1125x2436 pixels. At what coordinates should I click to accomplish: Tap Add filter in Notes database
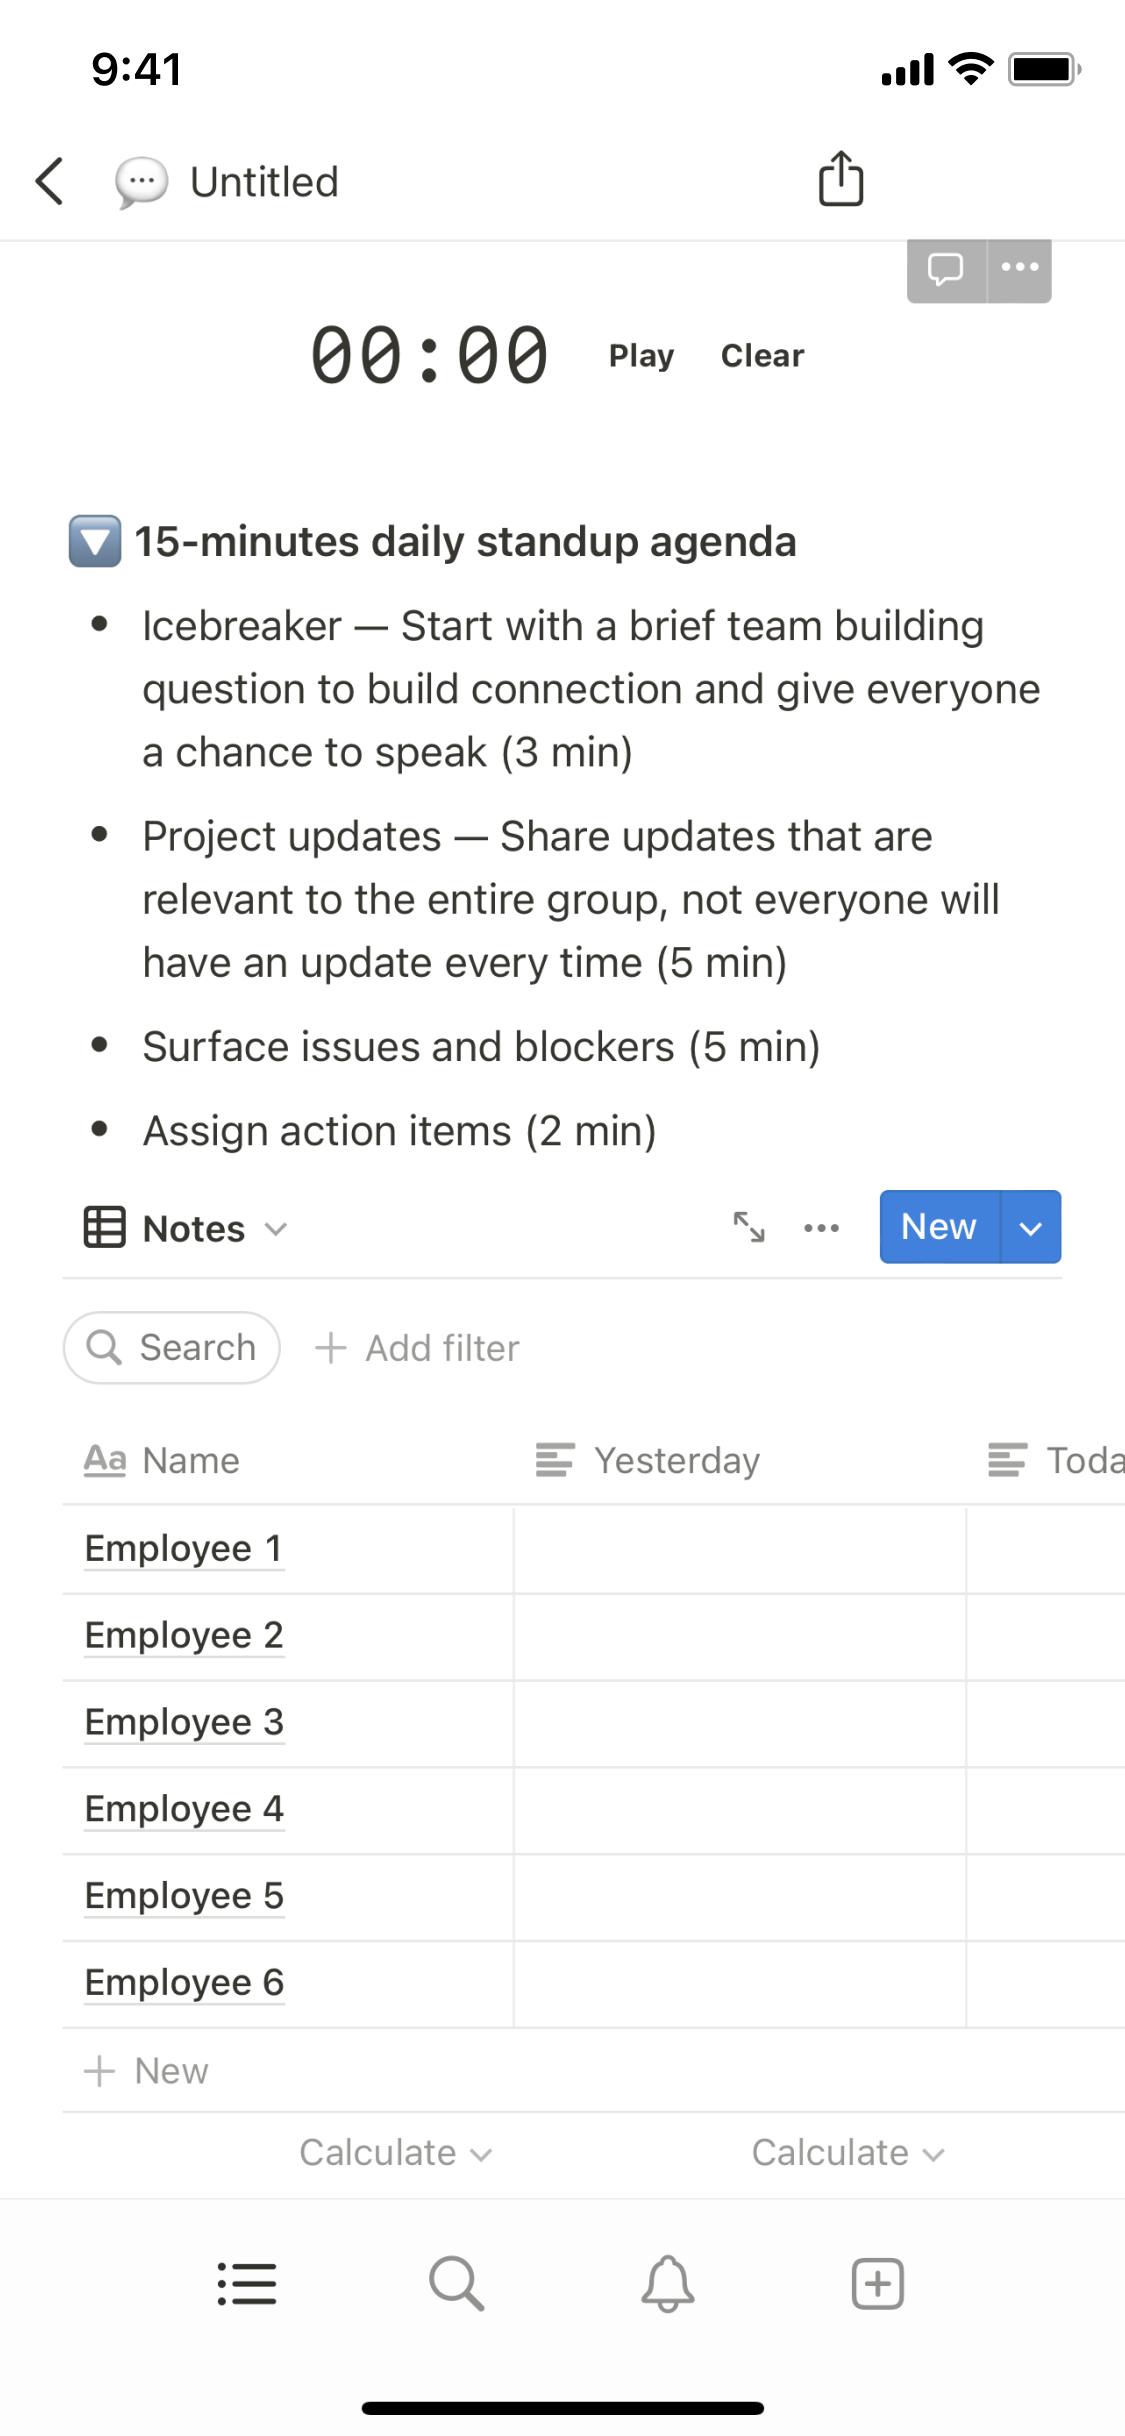pyautogui.click(x=418, y=1348)
